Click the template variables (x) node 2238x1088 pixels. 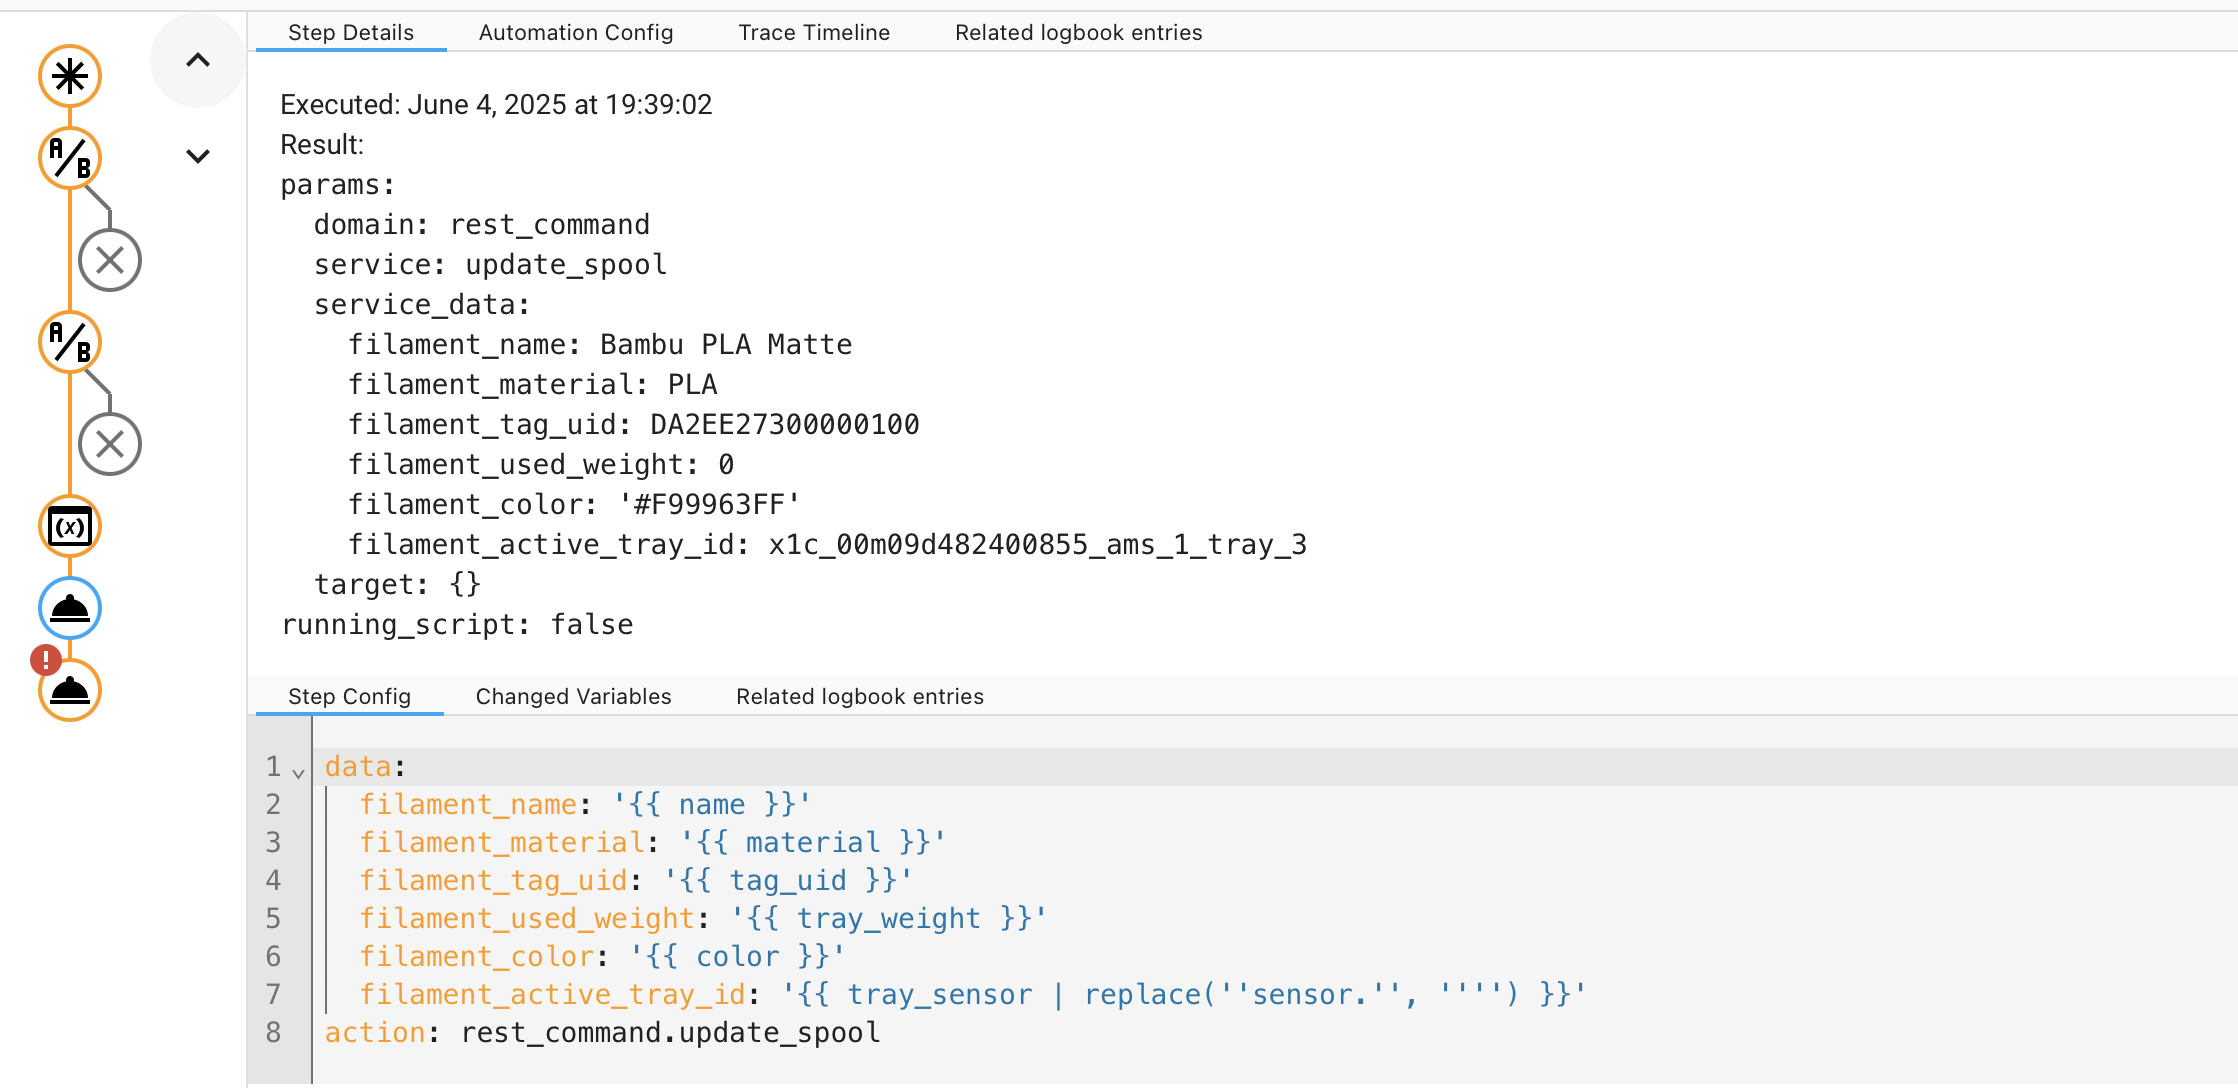[69, 526]
